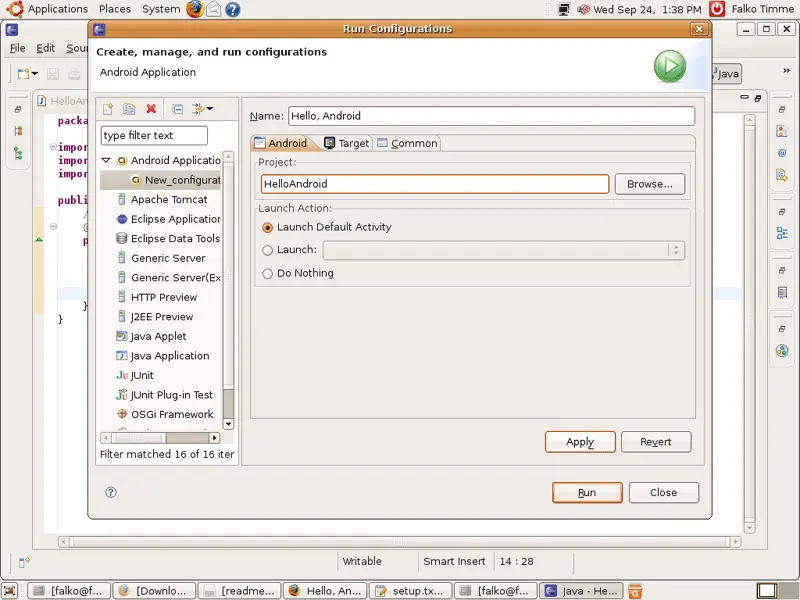Switch to the setup.txt taskbar window

coord(410,591)
